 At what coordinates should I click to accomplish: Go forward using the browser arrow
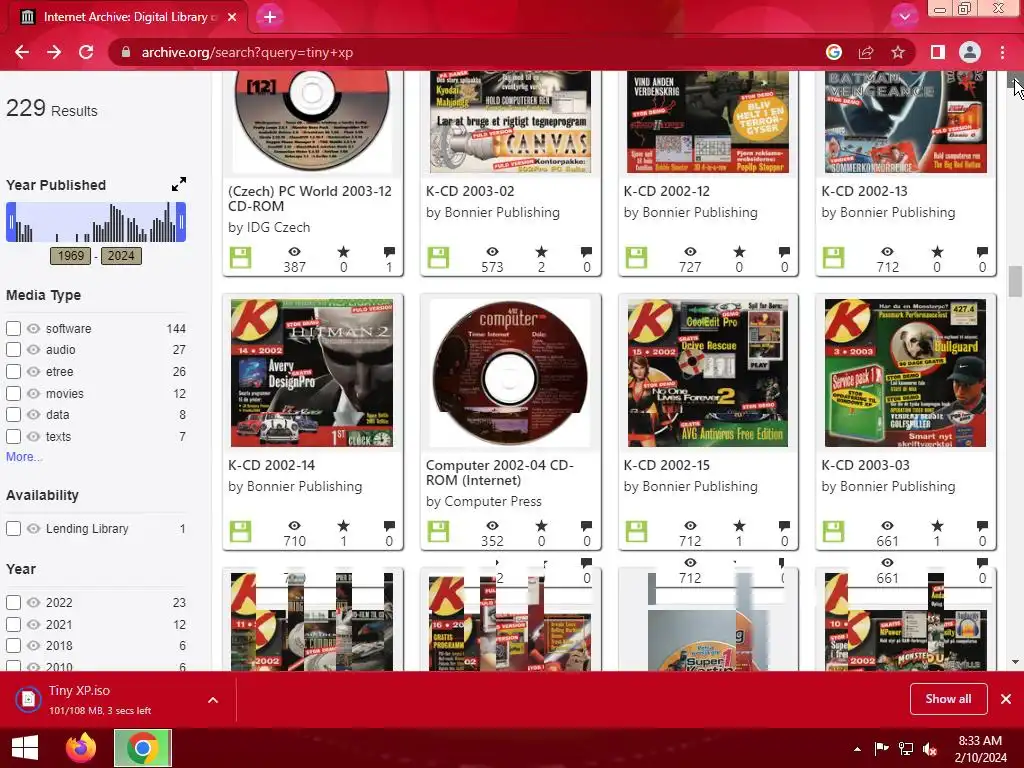point(54,52)
